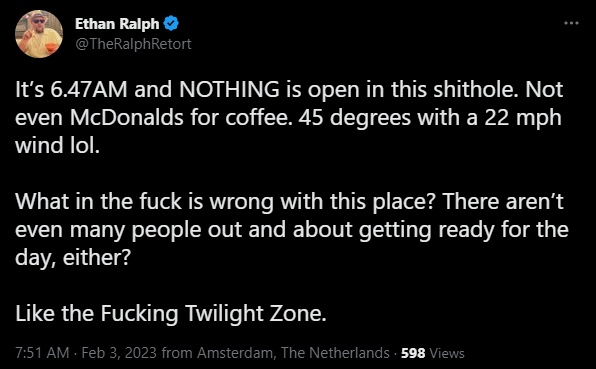Viewport: 596px width, 369px height.
Task: Click the 6.47AM text in the tweet
Action: click(89, 90)
